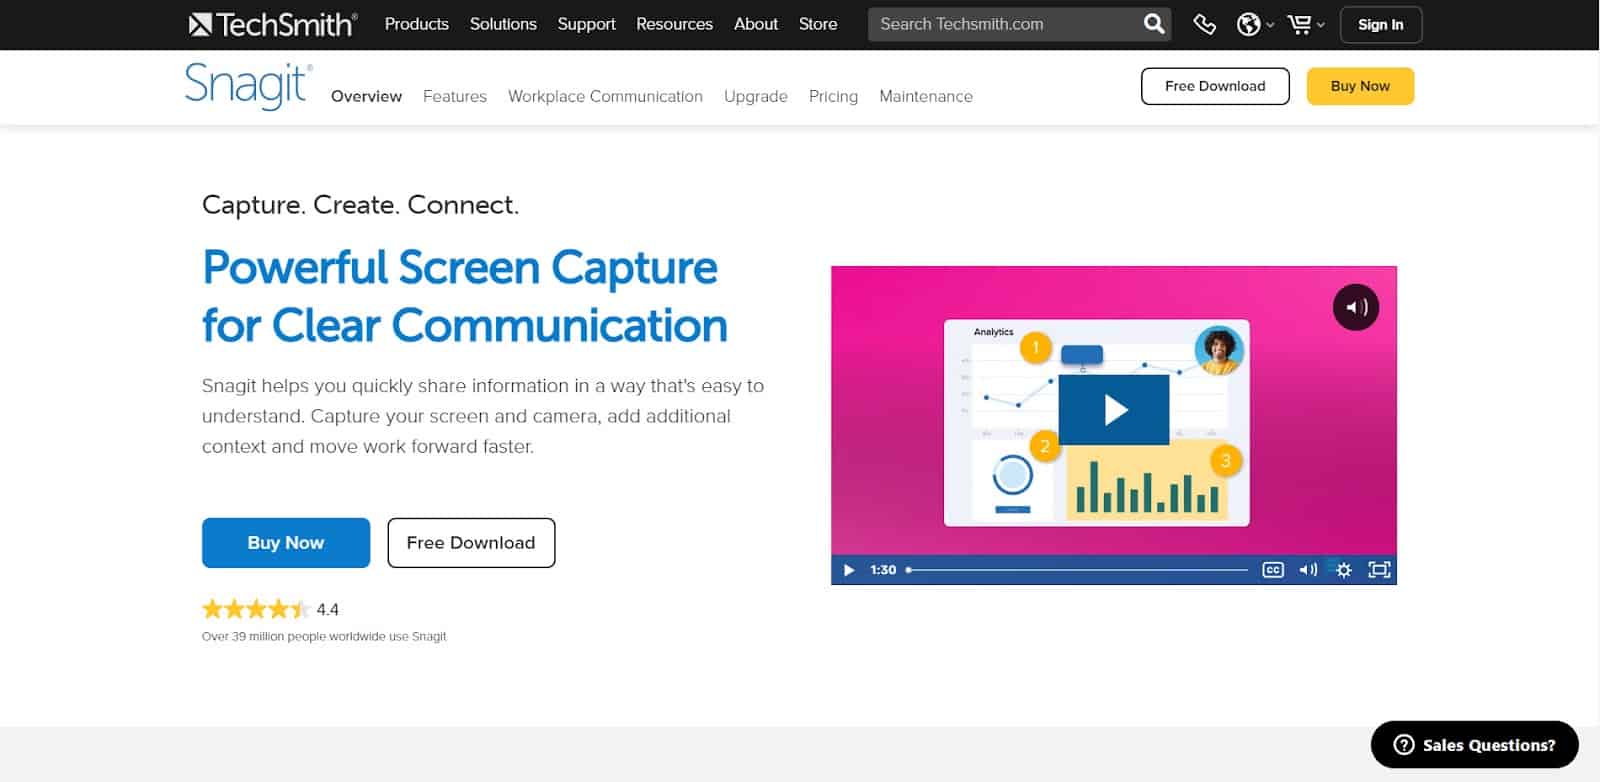Open the Products menu
The image size is (1600, 782).
(417, 24)
